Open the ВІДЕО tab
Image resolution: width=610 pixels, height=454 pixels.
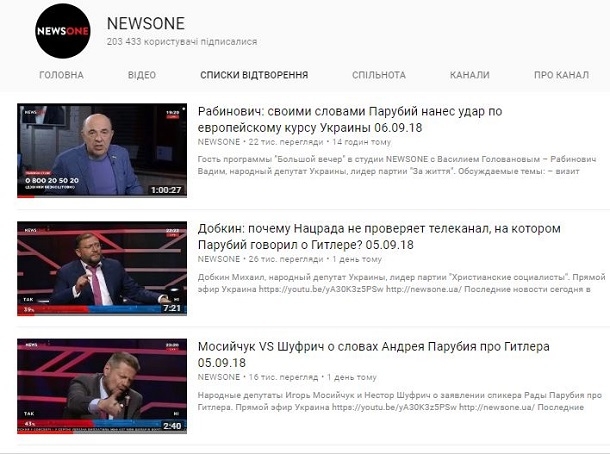(142, 75)
